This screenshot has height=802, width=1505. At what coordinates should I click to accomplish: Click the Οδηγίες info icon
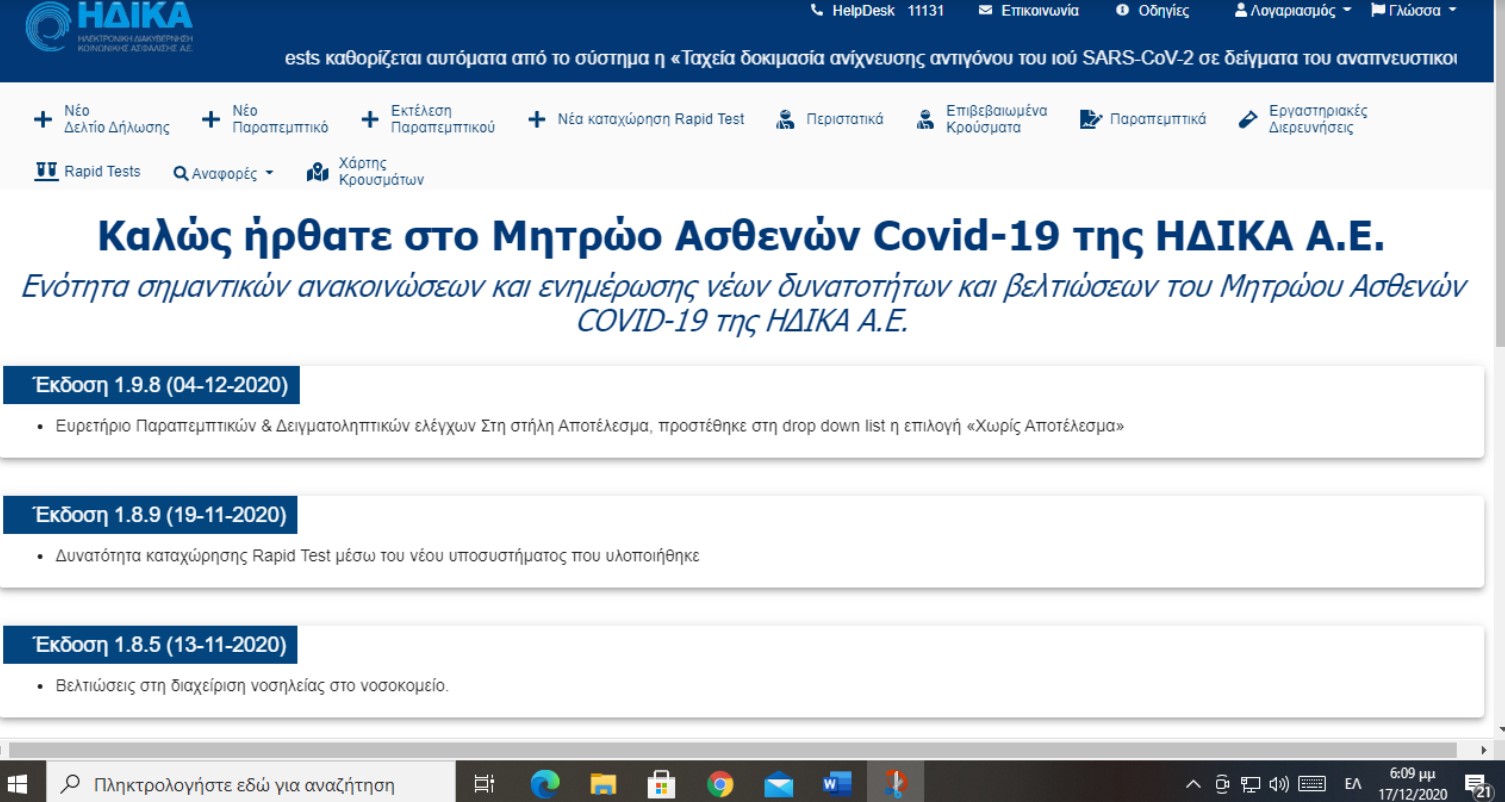pyautogui.click(x=1122, y=11)
